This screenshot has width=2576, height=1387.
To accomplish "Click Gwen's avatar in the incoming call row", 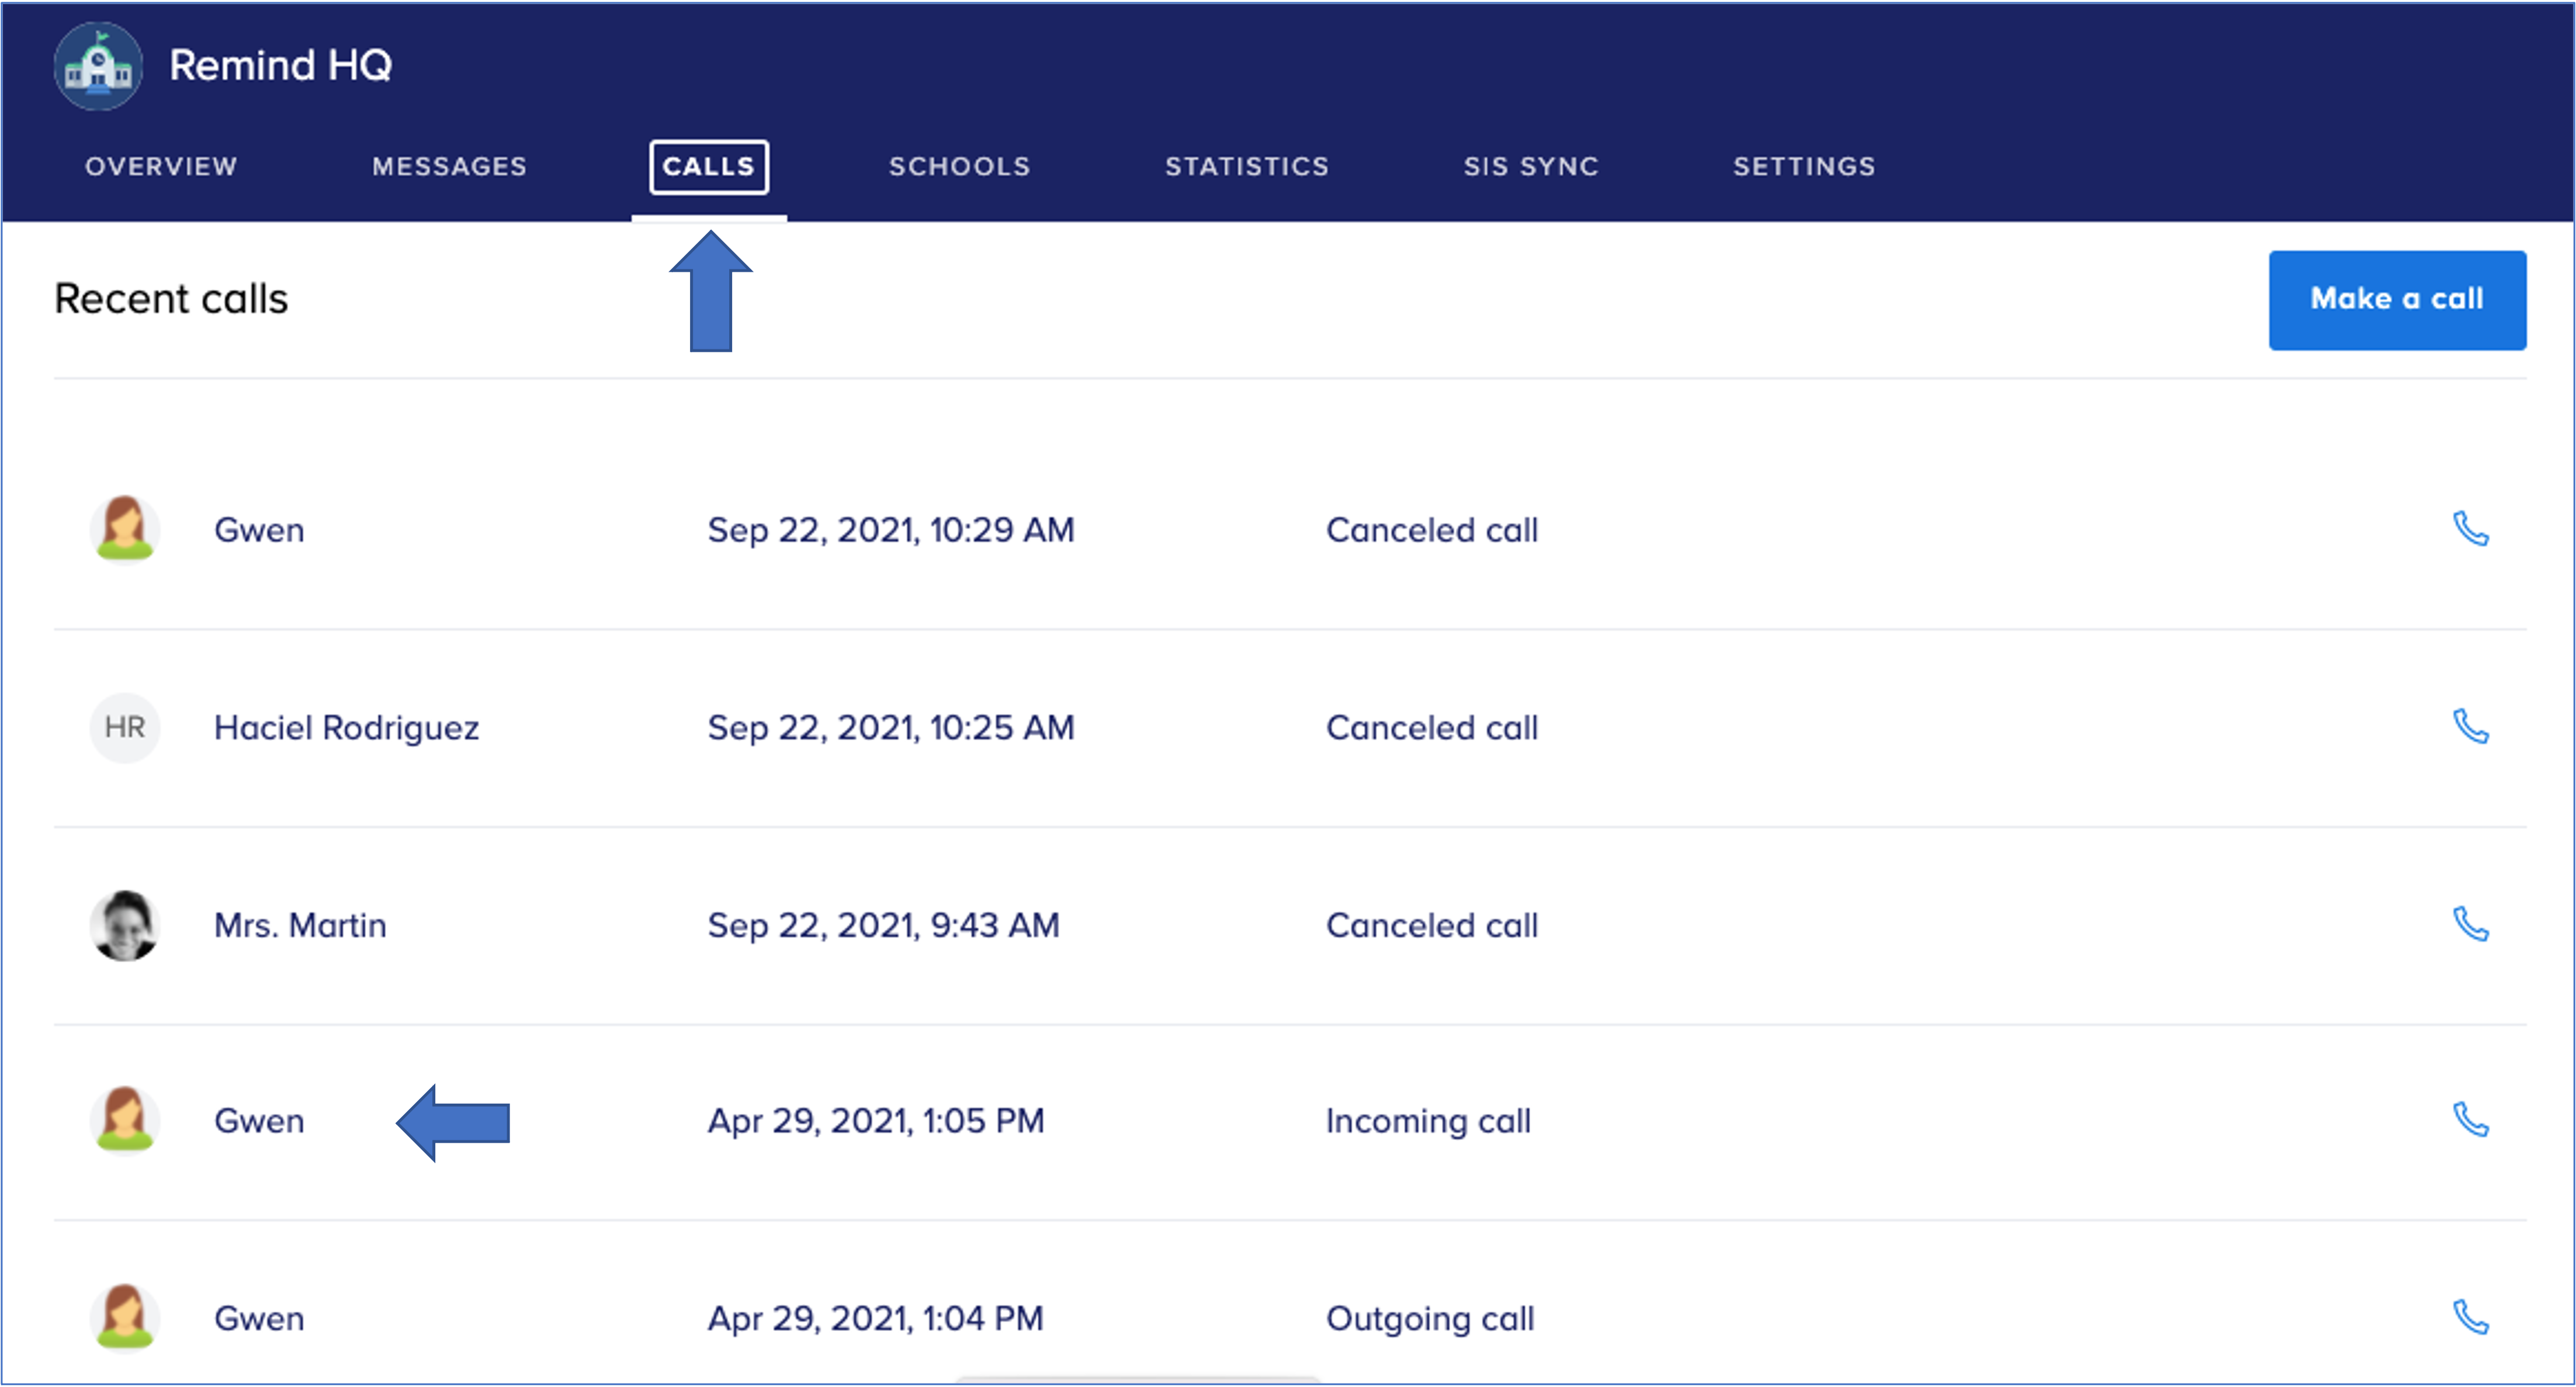I will point(124,1120).
